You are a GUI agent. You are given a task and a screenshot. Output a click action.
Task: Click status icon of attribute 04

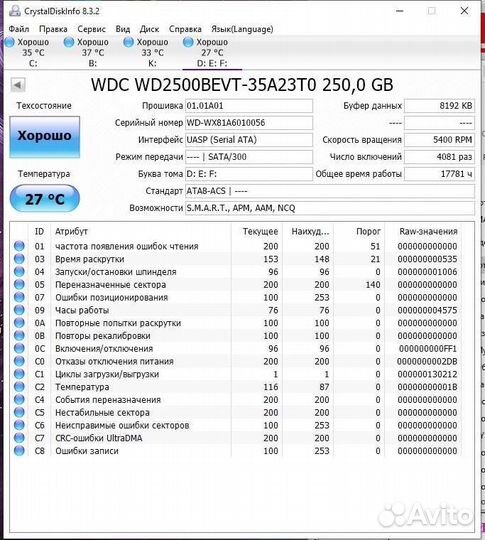coord(19,271)
